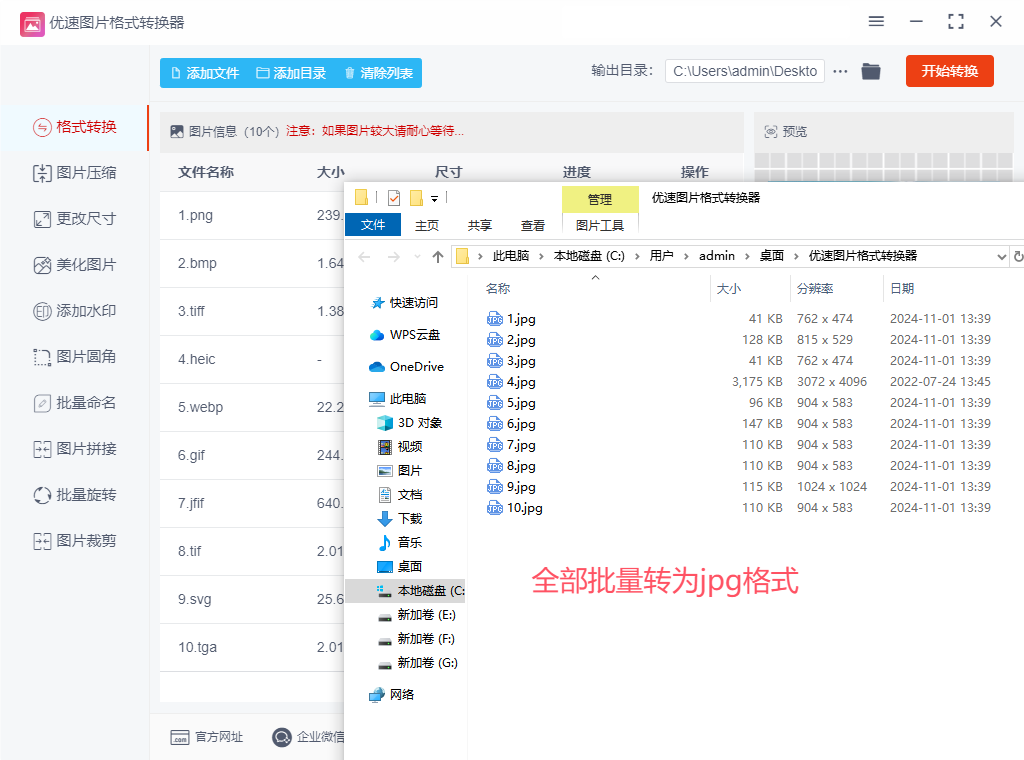Screen dimensions: 1024x760
Task: Click the 官方网址 official website icon
Action: pyautogui.click(x=180, y=737)
